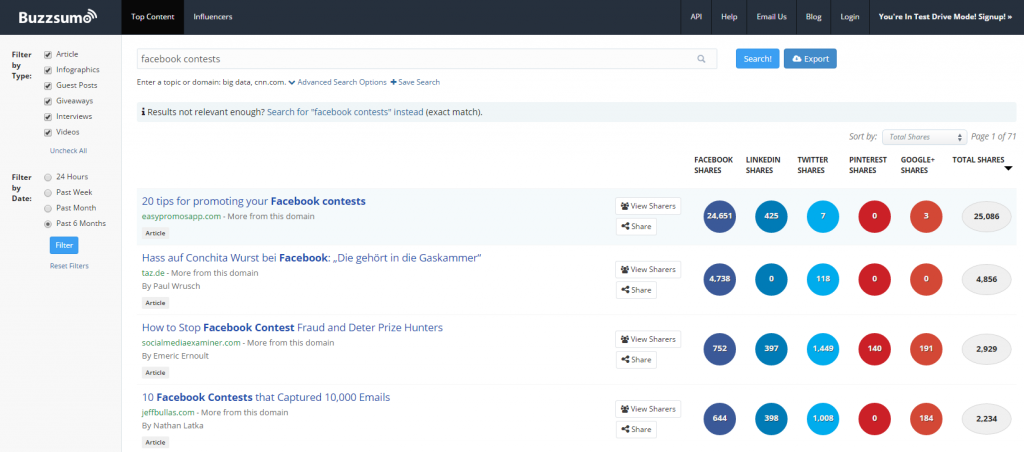Uncheck the Infographics type filter

[x=48, y=70]
